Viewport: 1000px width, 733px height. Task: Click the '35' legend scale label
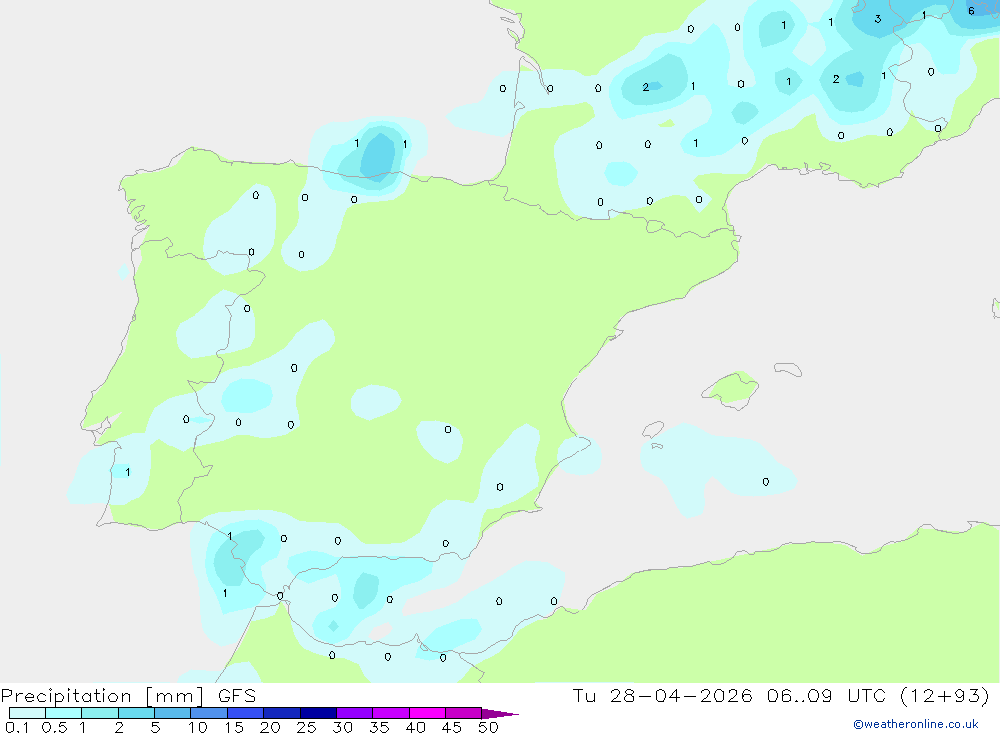[379, 727]
